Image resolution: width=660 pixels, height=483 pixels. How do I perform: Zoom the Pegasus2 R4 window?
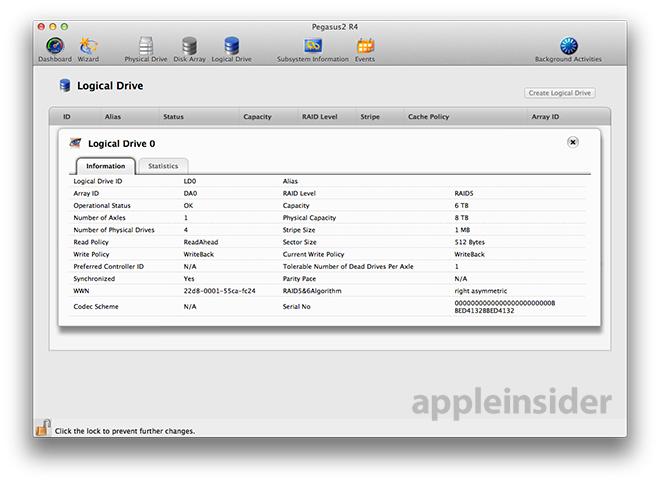pos(64,27)
